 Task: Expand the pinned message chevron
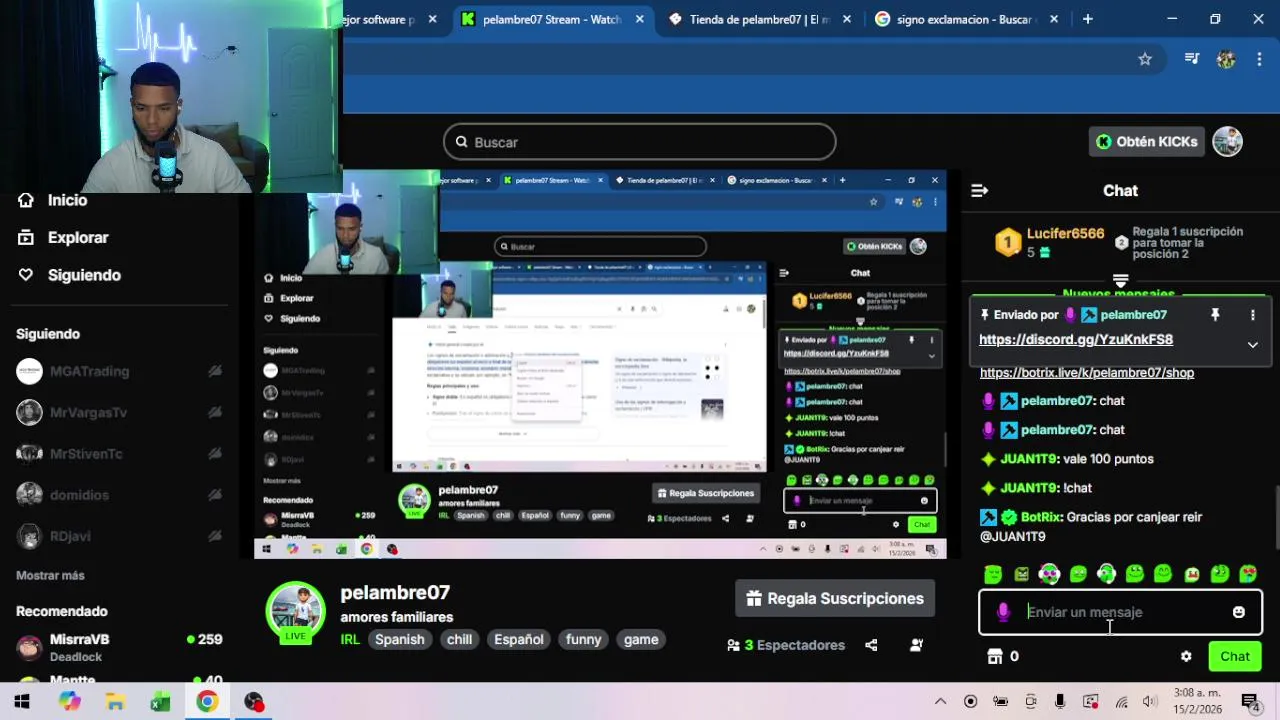click(1252, 344)
